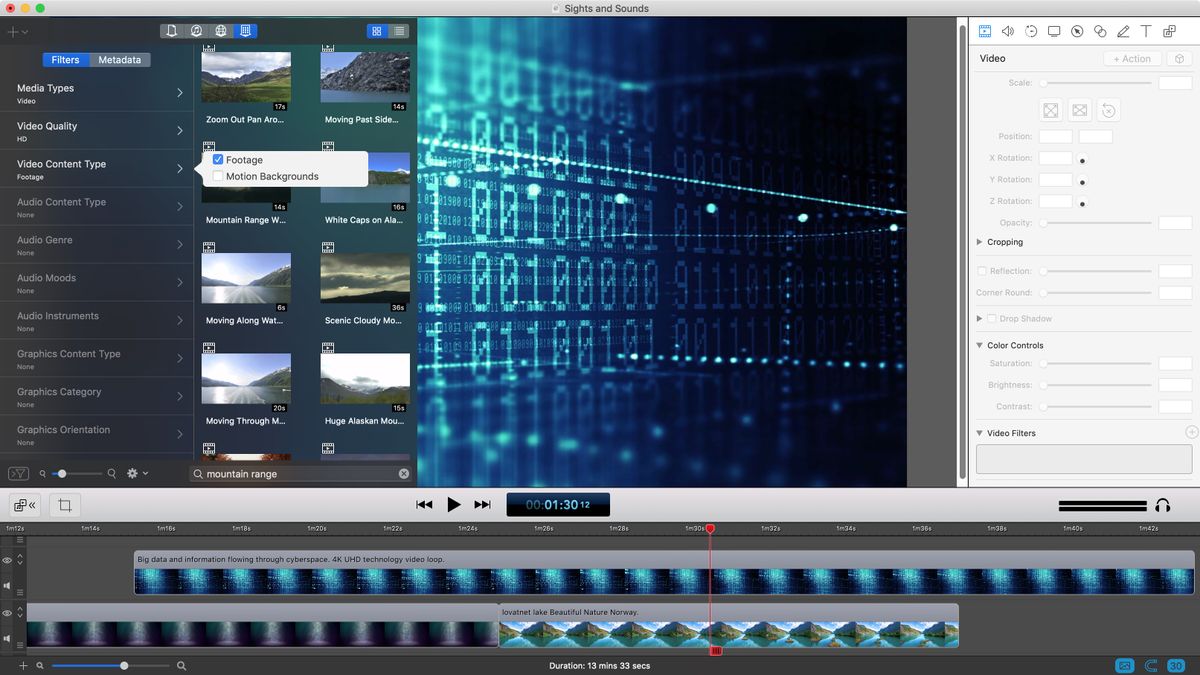Select the globe media source icon
1200x675 pixels.
click(221, 31)
